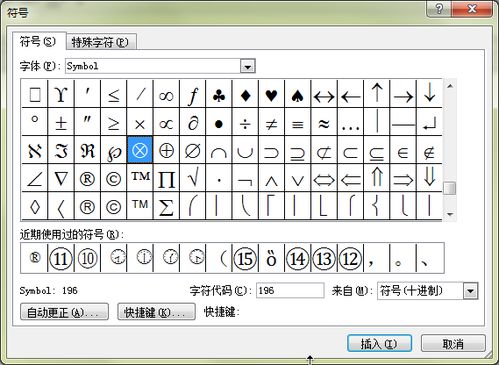499x365 pixels.
Task: Select the double left-right arrow ⇔
Action: point(324,178)
